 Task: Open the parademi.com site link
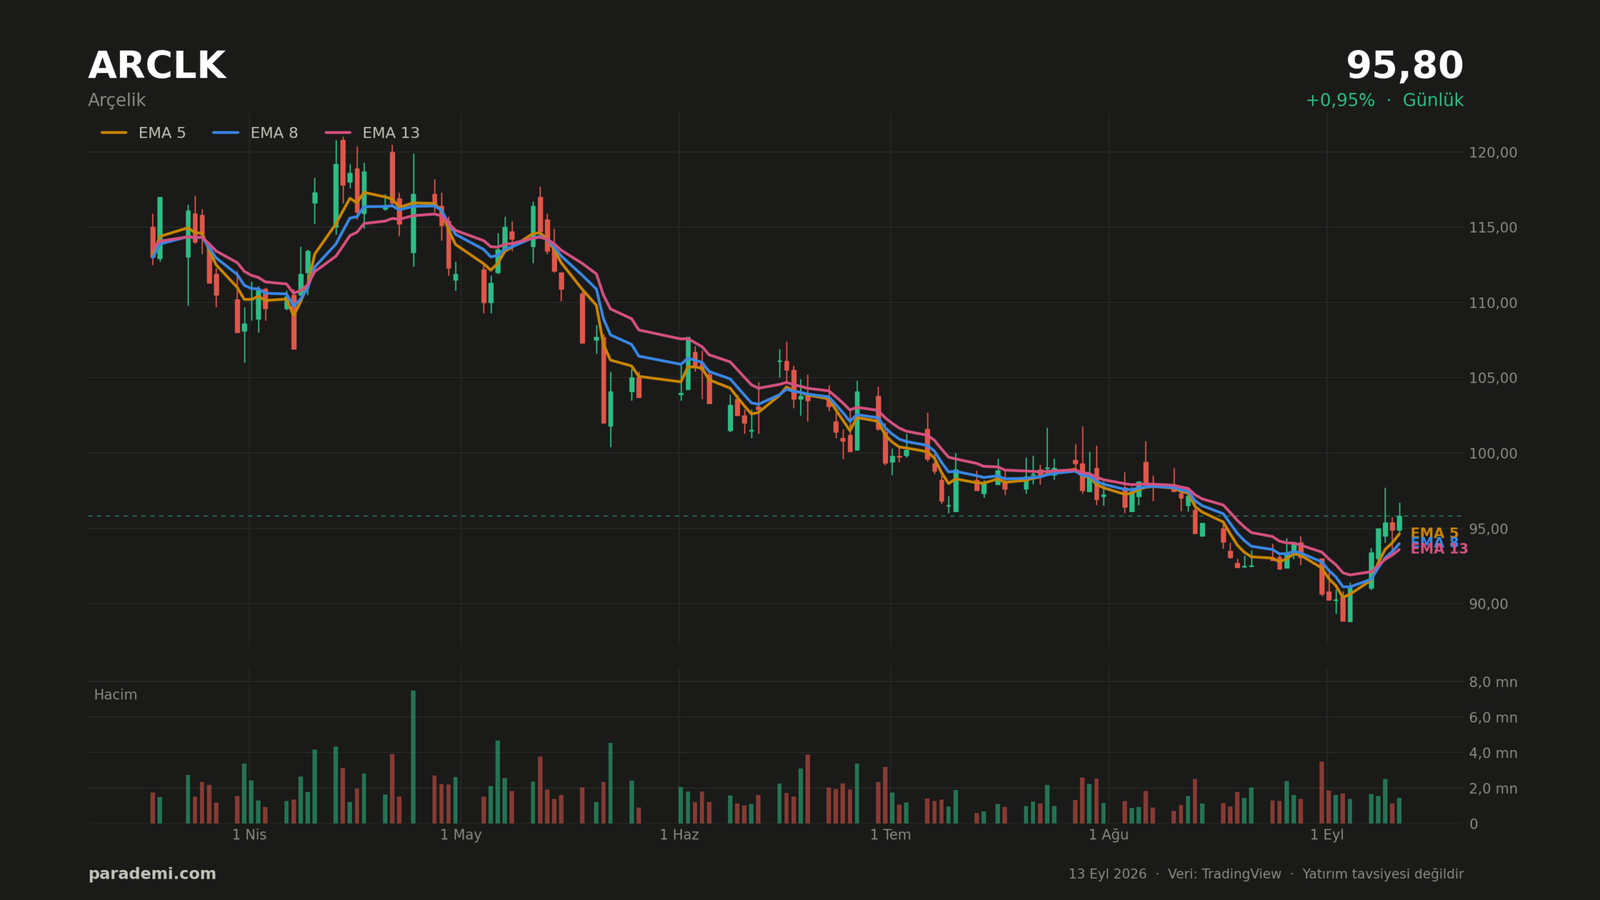(152, 874)
